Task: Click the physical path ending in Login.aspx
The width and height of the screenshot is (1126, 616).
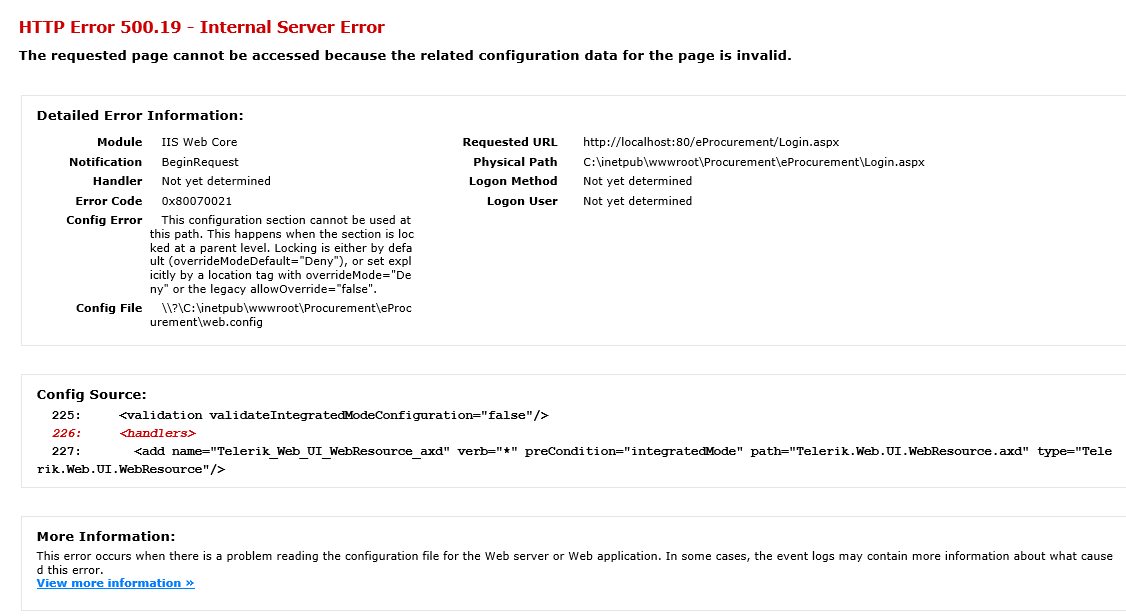Action: click(753, 162)
